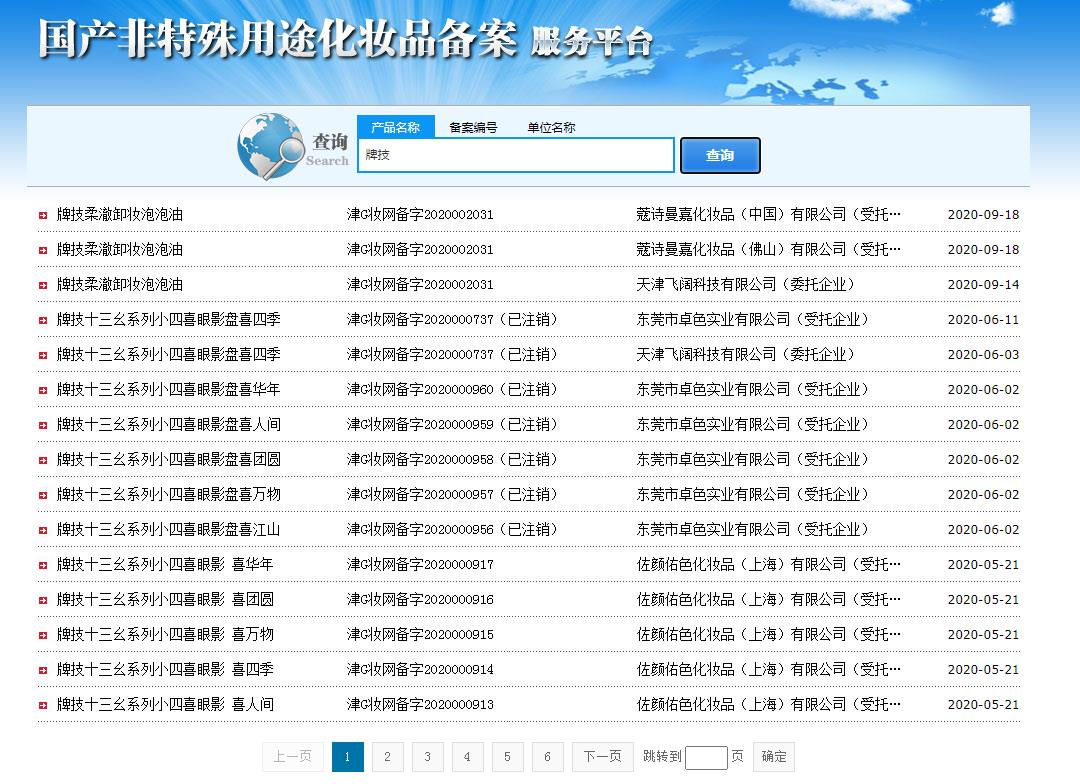Image resolution: width=1080 pixels, height=784 pixels.
Task: Go to previous page with 上一页
Action: click(293, 756)
